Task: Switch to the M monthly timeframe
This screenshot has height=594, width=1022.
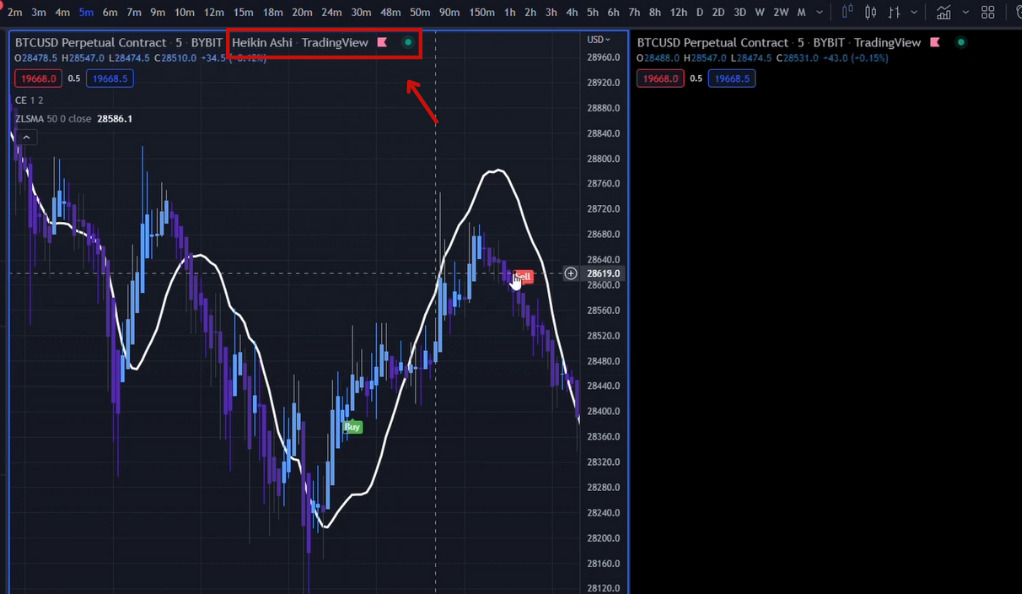Action: [802, 12]
